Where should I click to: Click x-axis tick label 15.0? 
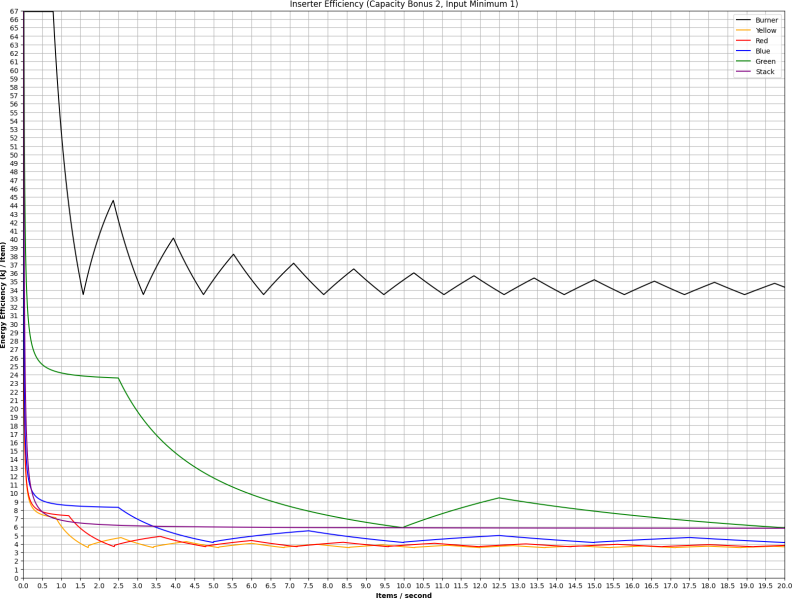(x=594, y=586)
